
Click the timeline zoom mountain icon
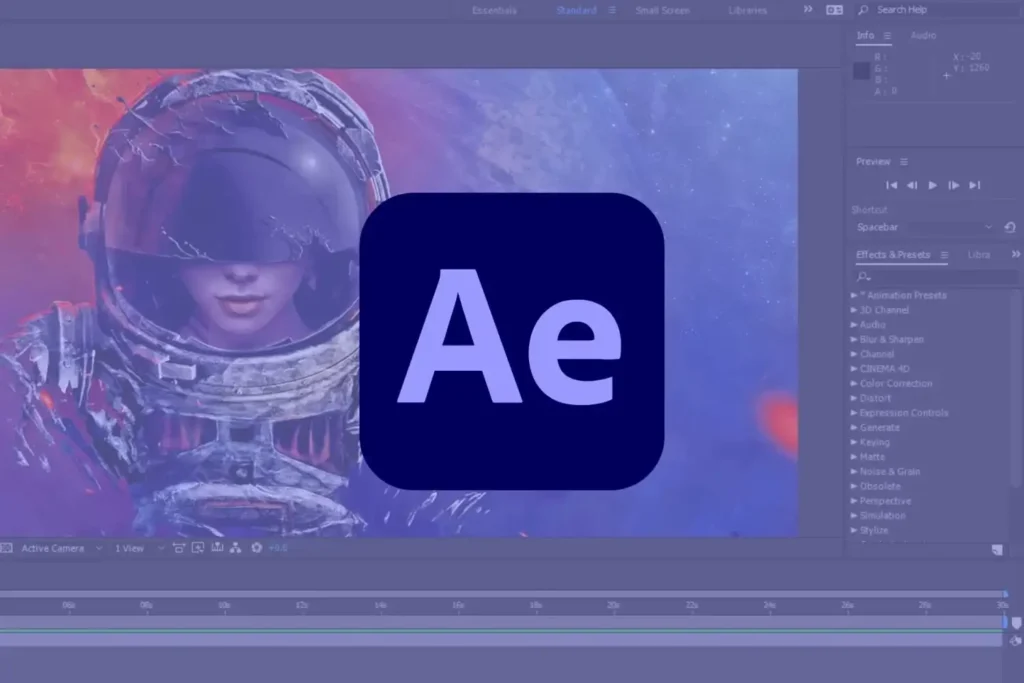pos(1016,641)
